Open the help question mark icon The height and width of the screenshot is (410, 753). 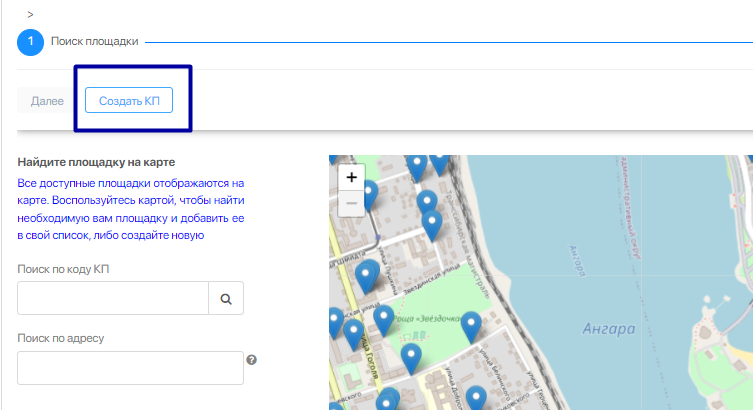click(252, 360)
